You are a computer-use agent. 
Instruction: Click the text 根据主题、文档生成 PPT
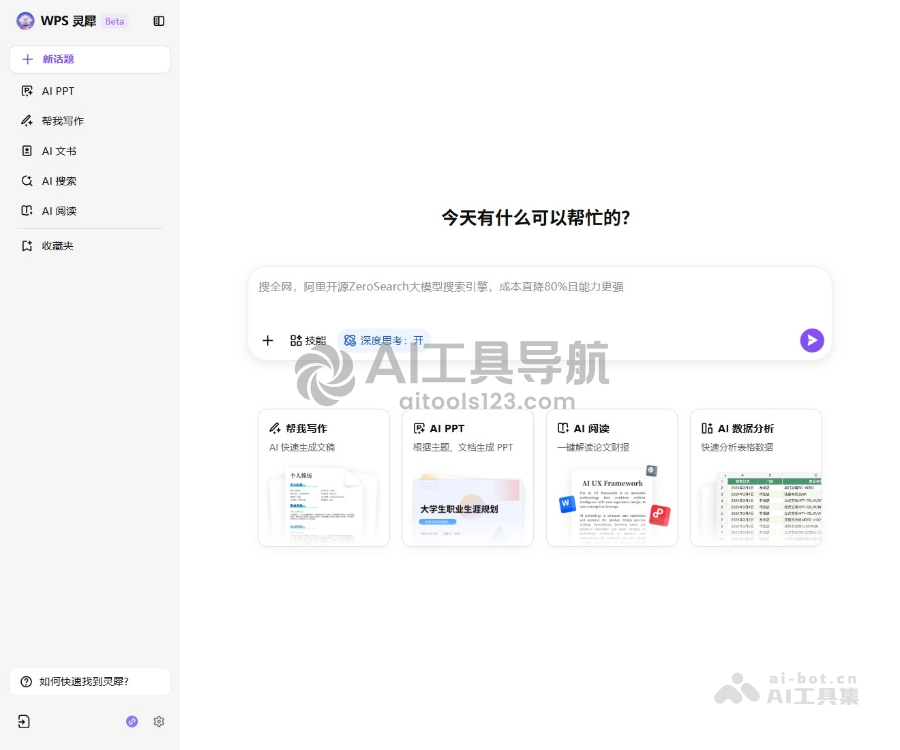tap(463, 447)
